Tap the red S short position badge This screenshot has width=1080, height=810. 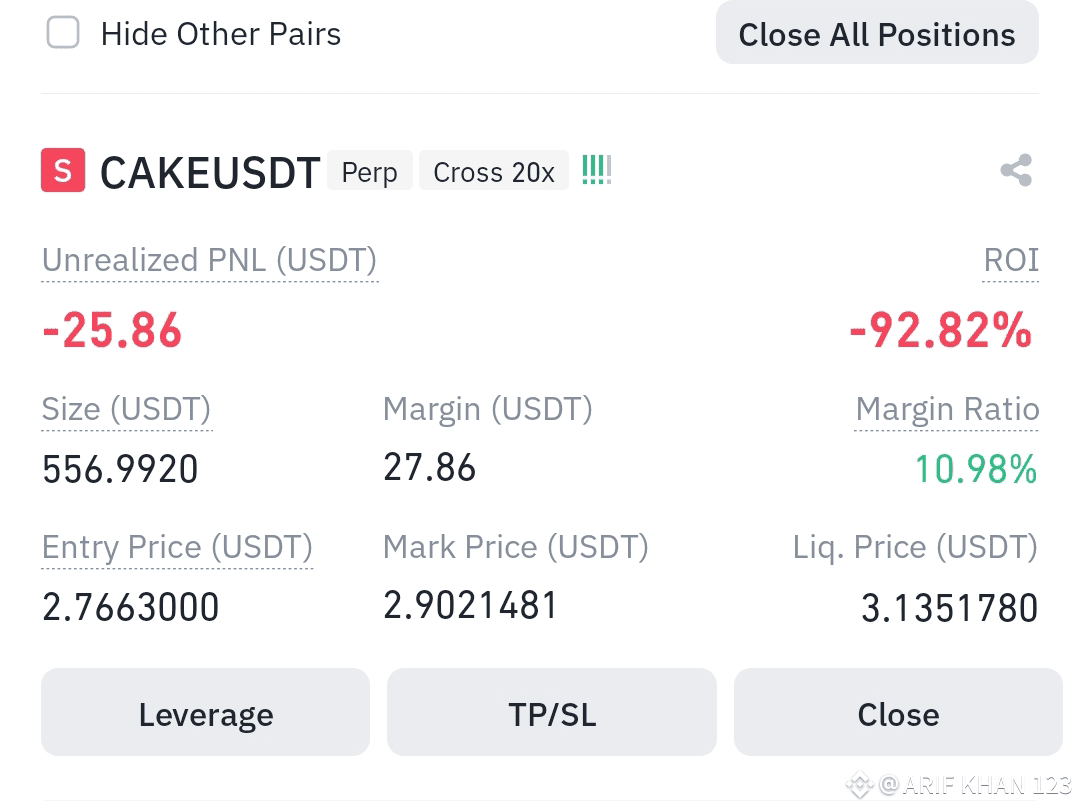[x=63, y=170]
